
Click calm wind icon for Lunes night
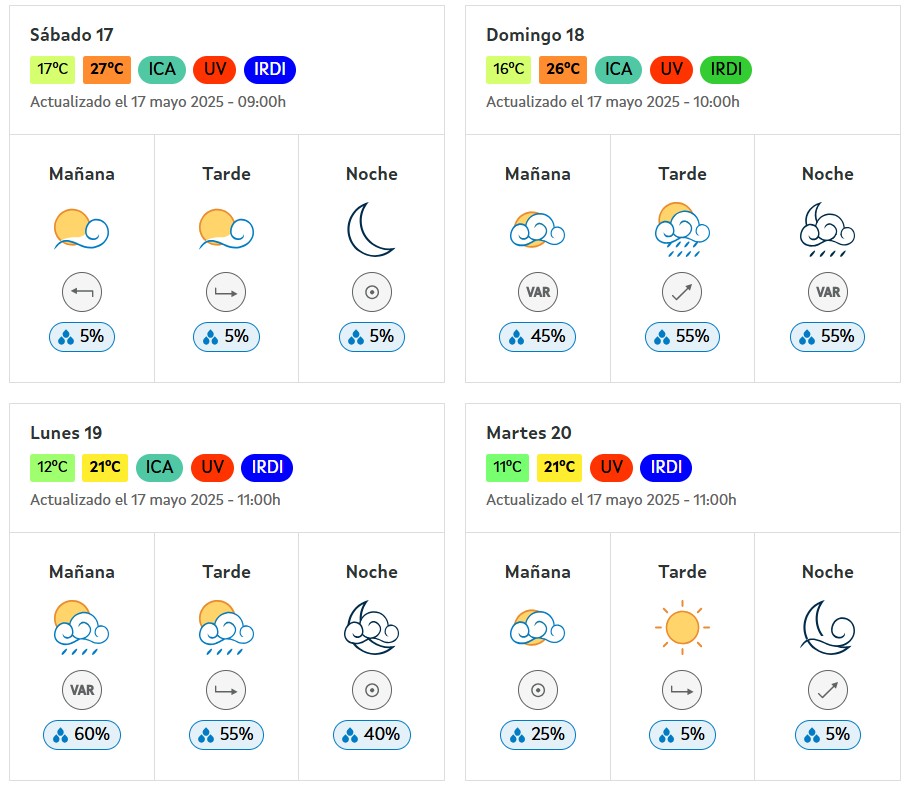pyautogui.click(x=372, y=690)
